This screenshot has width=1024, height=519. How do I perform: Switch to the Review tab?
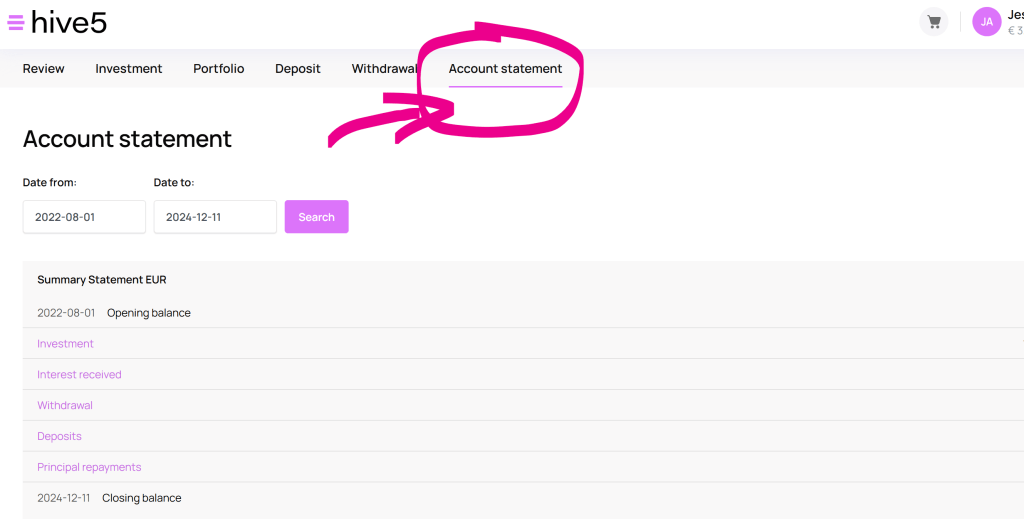pos(44,69)
